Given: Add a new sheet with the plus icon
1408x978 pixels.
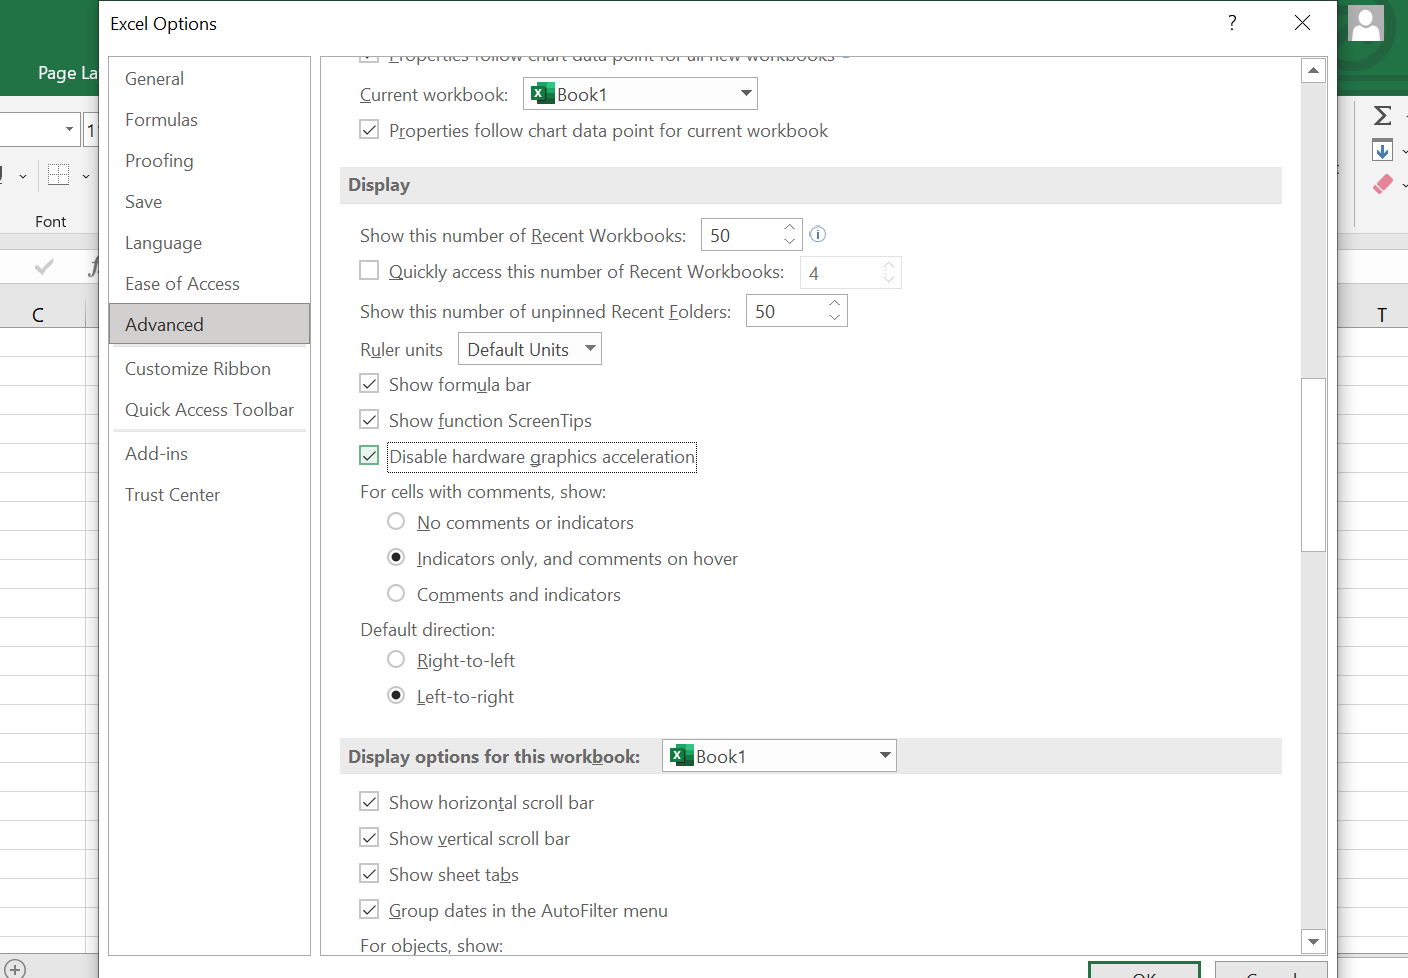Looking at the screenshot, I should pos(15,968).
